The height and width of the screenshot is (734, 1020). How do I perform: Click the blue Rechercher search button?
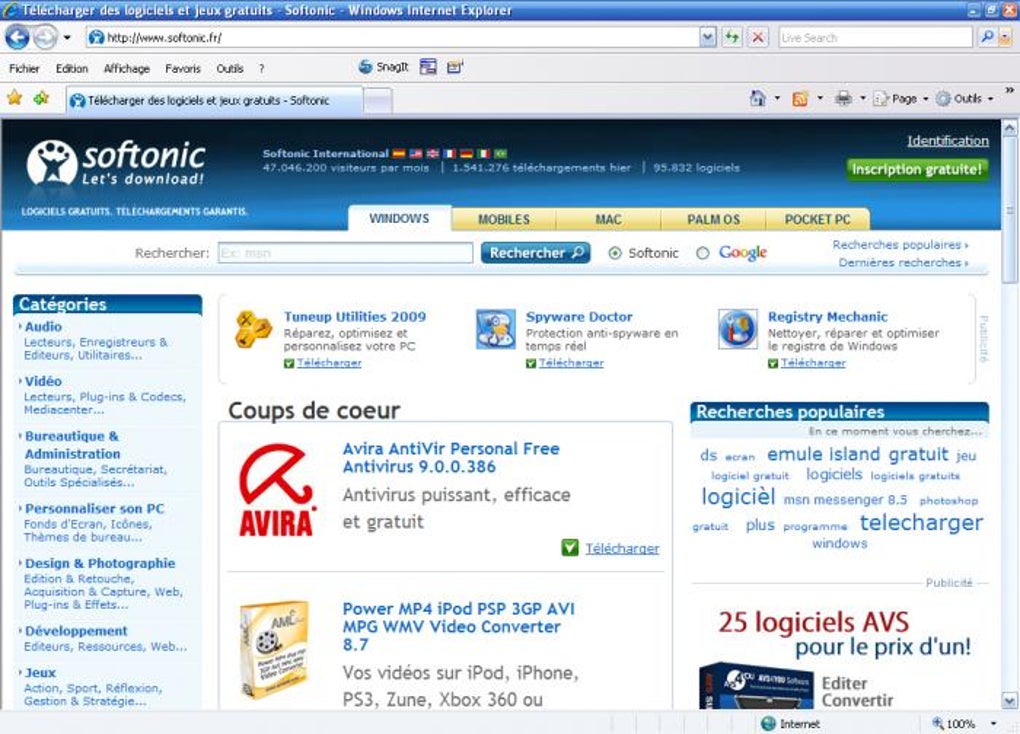(x=535, y=252)
